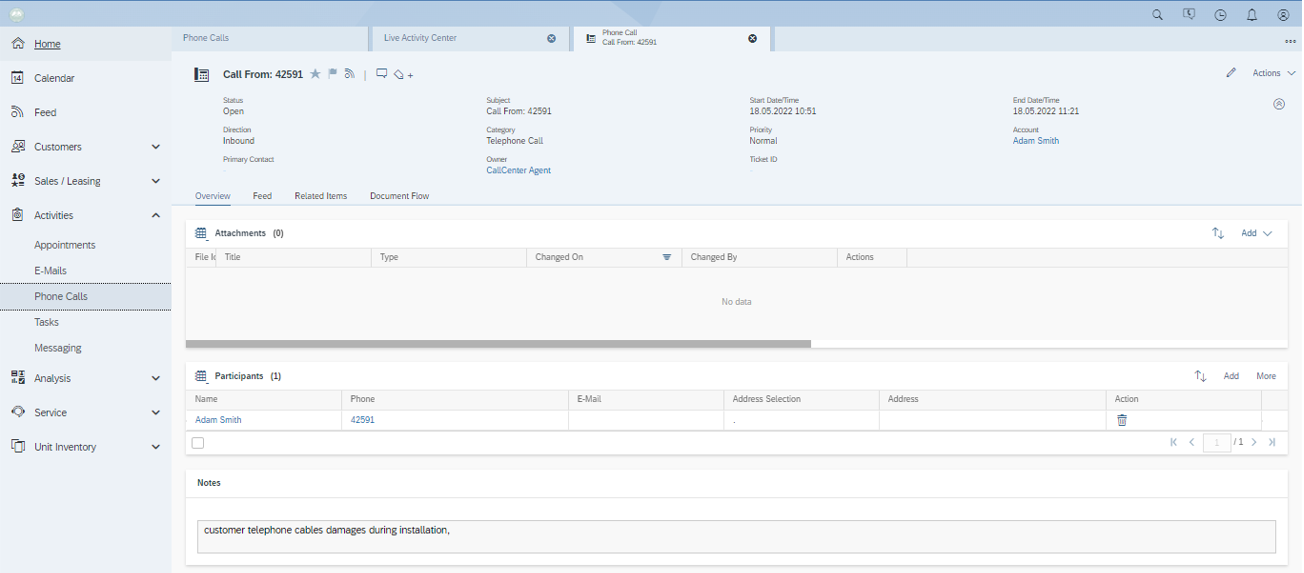Expand the Customers menu in sidebar
The height and width of the screenshot is (573, 1304).
(x=155, y=147)
